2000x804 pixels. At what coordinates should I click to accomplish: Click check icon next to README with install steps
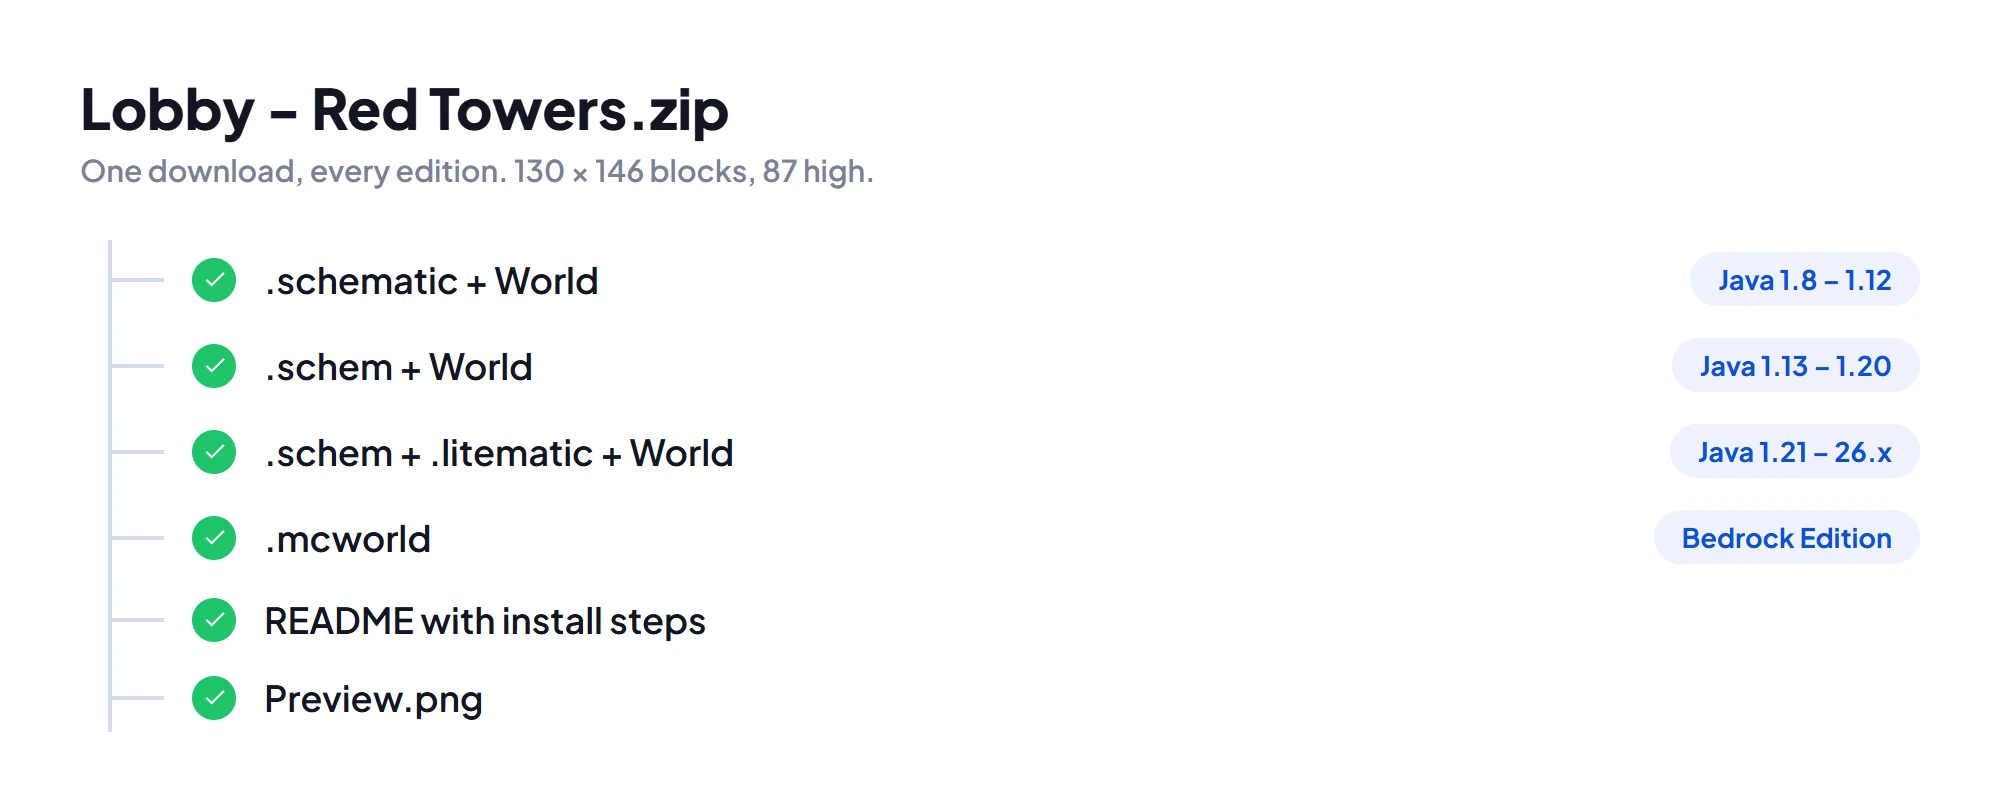tap(214, 620)
